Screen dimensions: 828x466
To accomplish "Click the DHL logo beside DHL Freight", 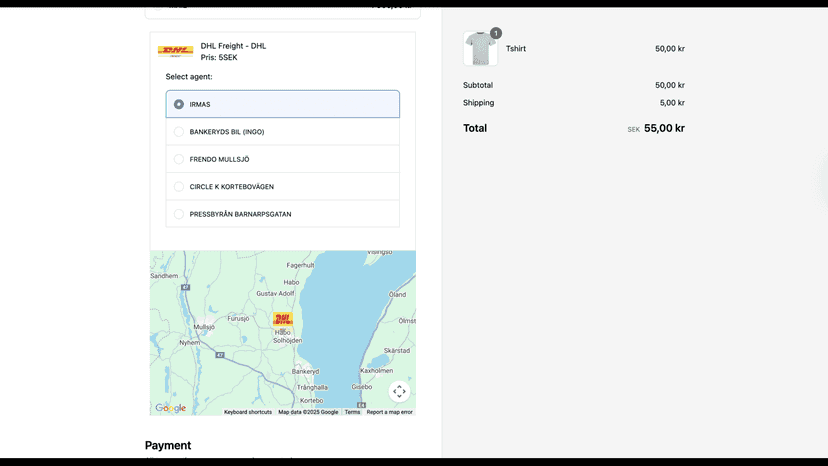I will 175,51.
